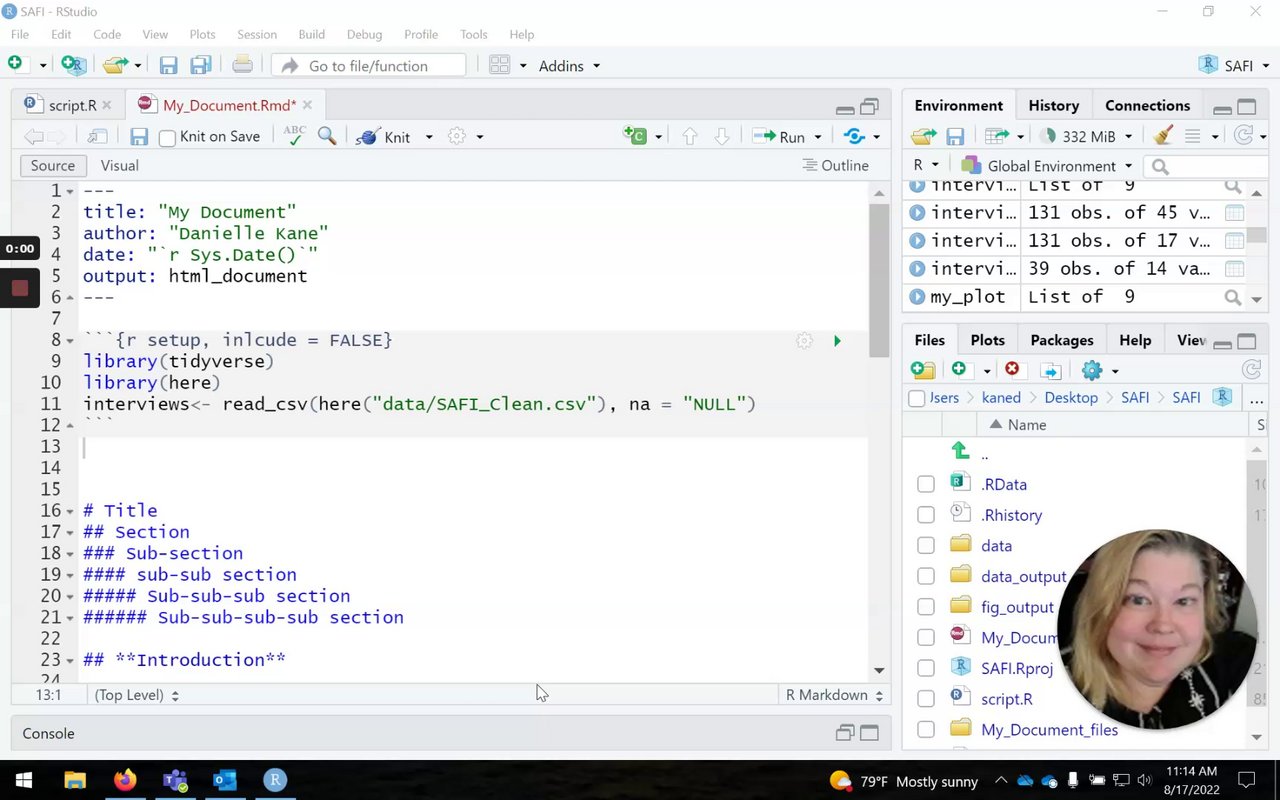Open the Session menu
Viewport: 1280px width, 800px height.
257,34
